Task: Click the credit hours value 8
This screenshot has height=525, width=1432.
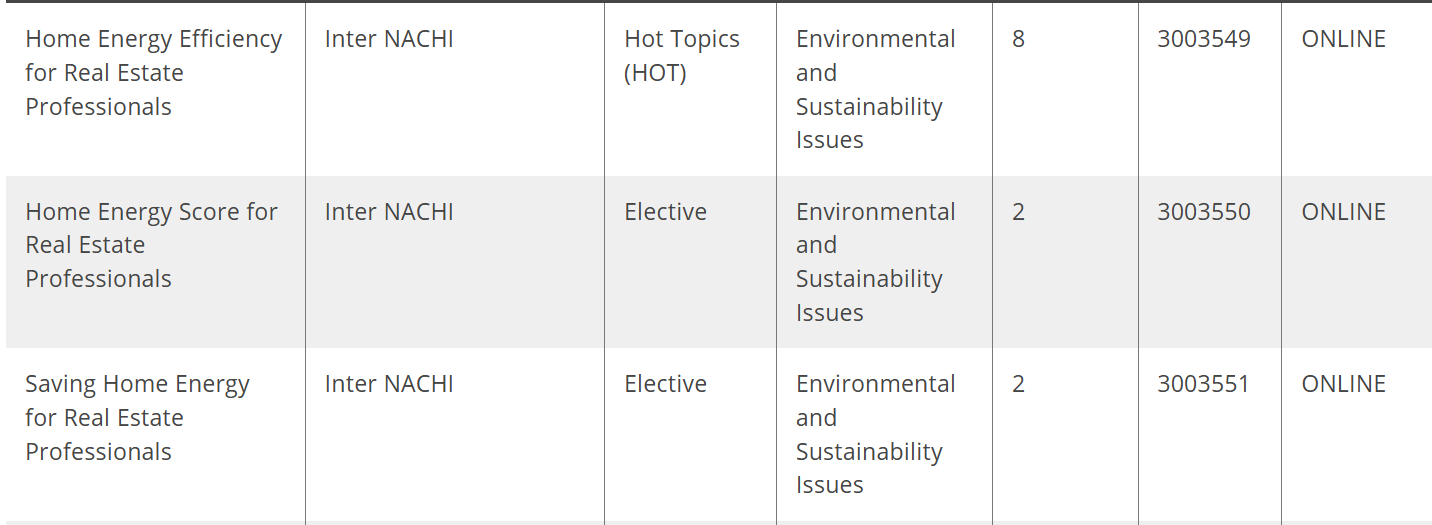Action: [1018, 39]
